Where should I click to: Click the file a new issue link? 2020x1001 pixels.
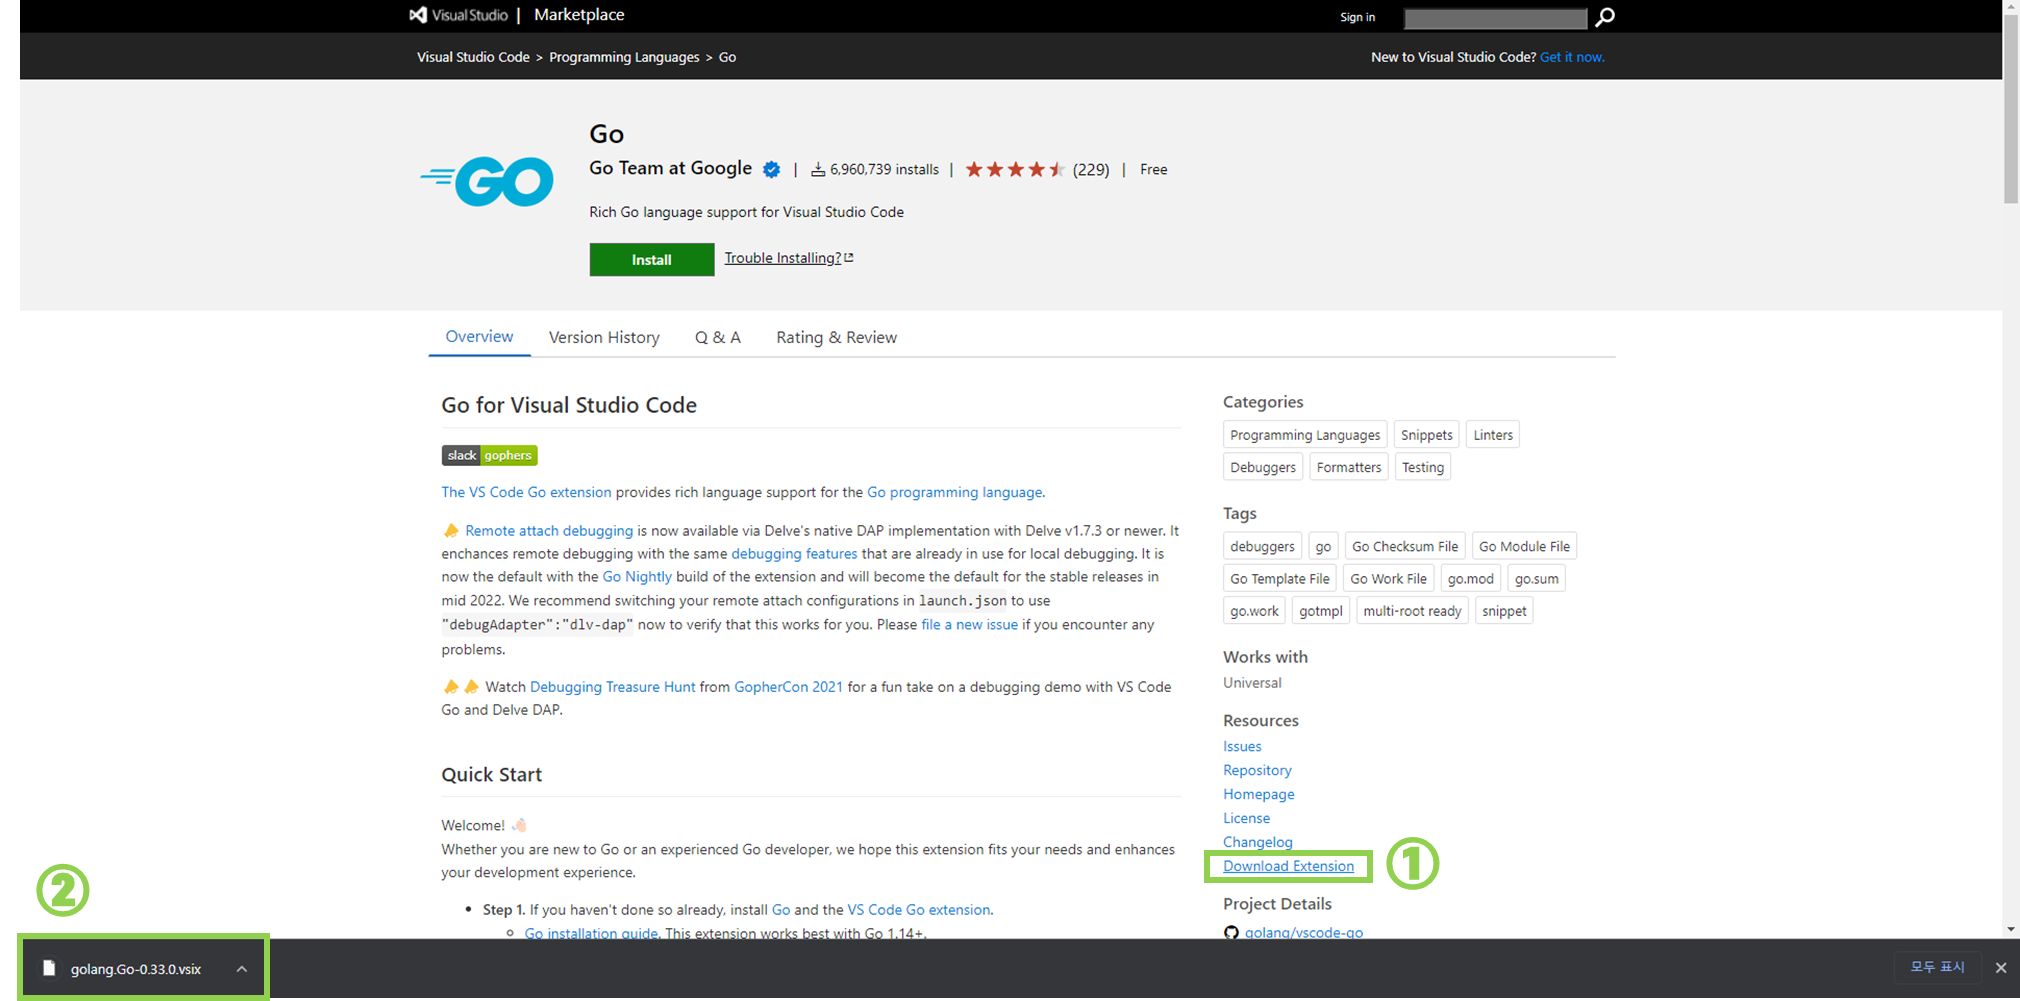pos(969,625)
